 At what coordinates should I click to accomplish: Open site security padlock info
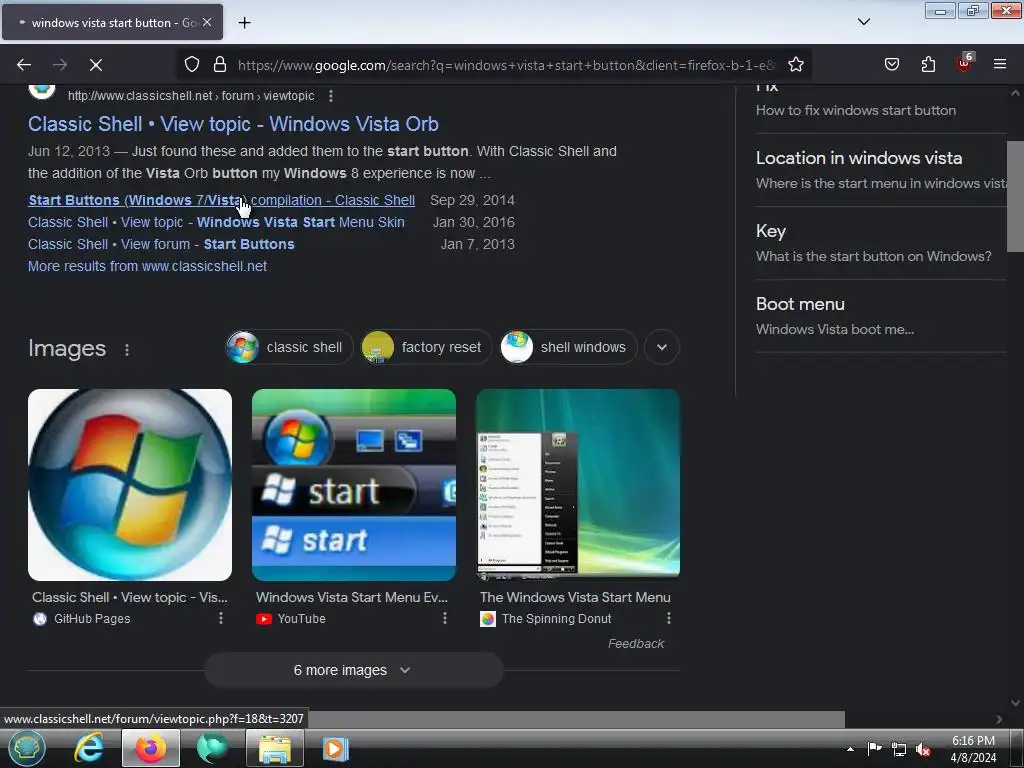click(x=220, y=64)
